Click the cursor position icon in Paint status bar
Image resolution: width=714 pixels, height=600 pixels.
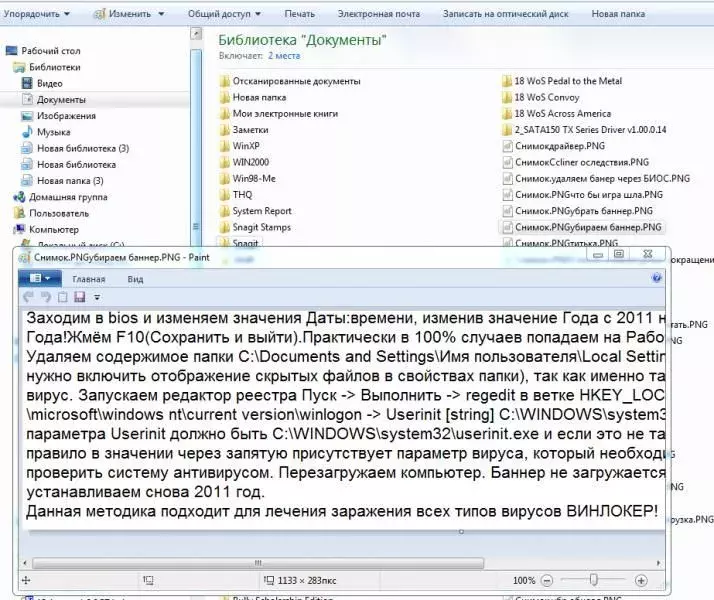pos(26,580)
